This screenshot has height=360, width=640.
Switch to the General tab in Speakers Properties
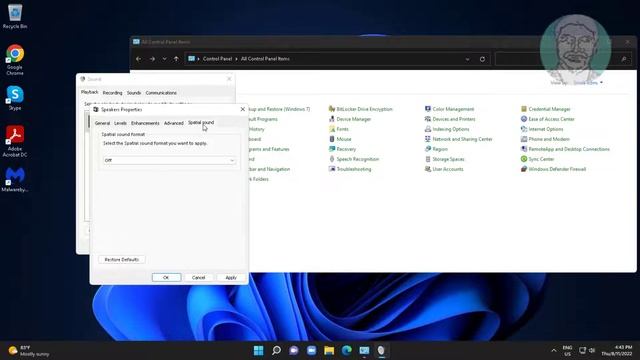click(102, 123)
